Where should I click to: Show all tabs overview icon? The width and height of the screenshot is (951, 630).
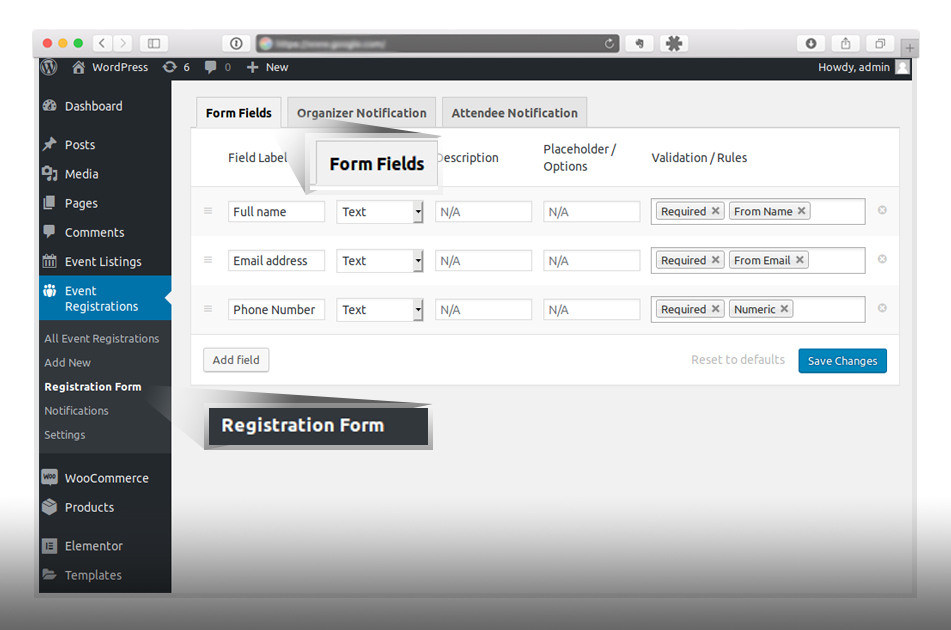pos(880,43)
